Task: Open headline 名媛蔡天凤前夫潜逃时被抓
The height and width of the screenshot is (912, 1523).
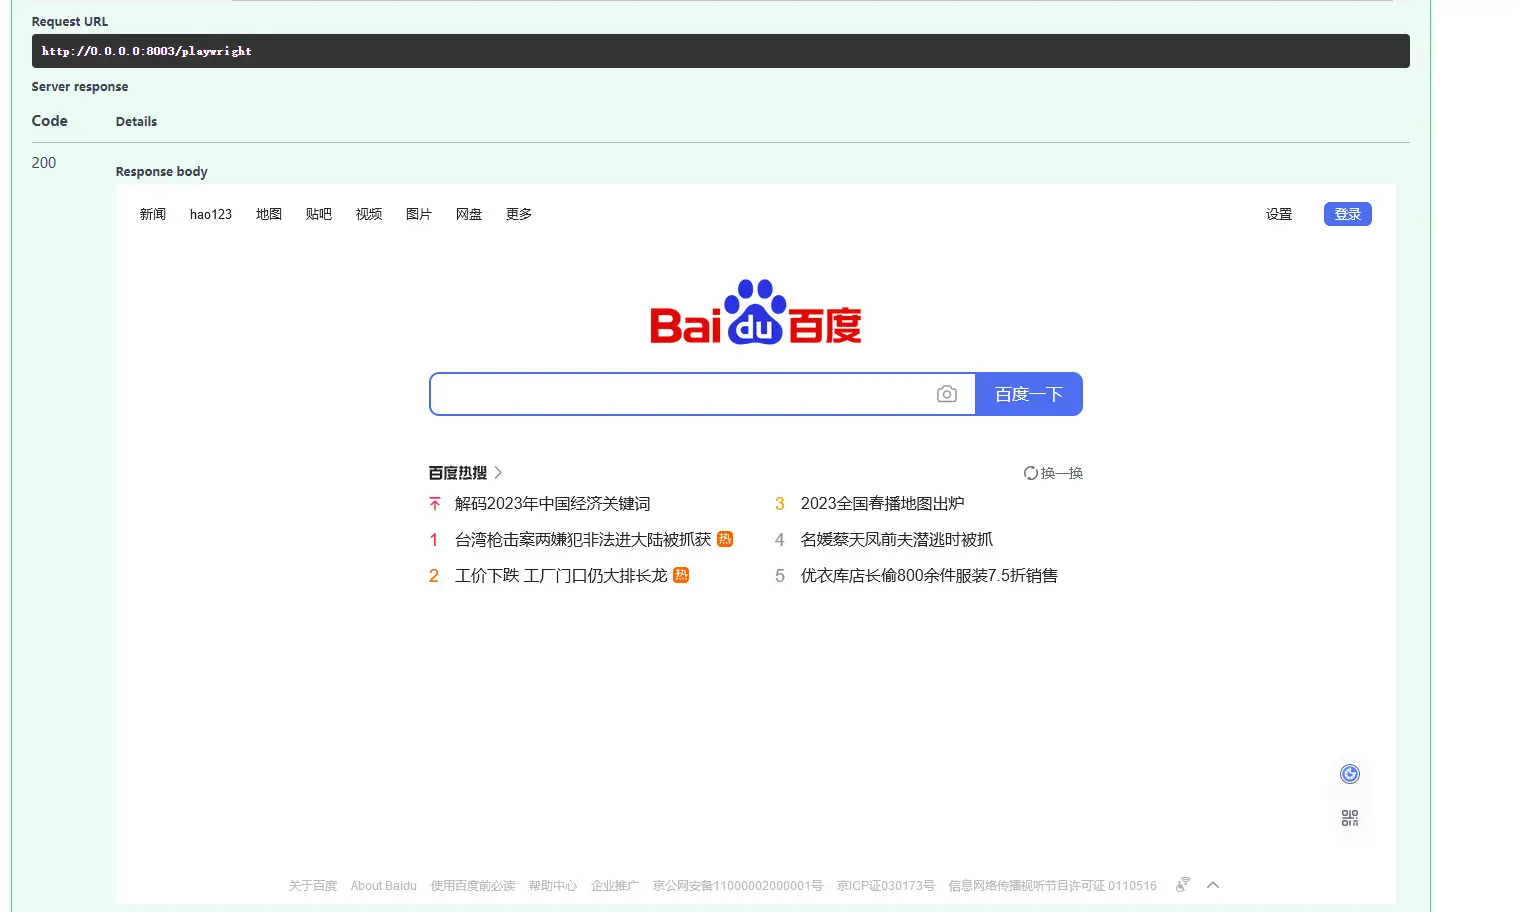Action: [897, 540]
